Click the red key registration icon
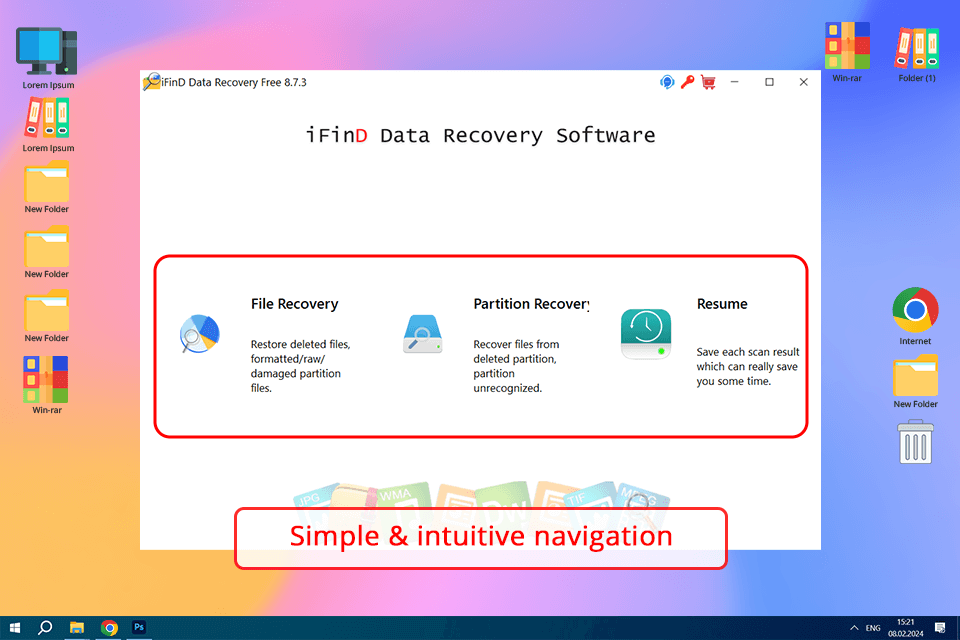The image size is (960, 640). [x=688, y=82]
